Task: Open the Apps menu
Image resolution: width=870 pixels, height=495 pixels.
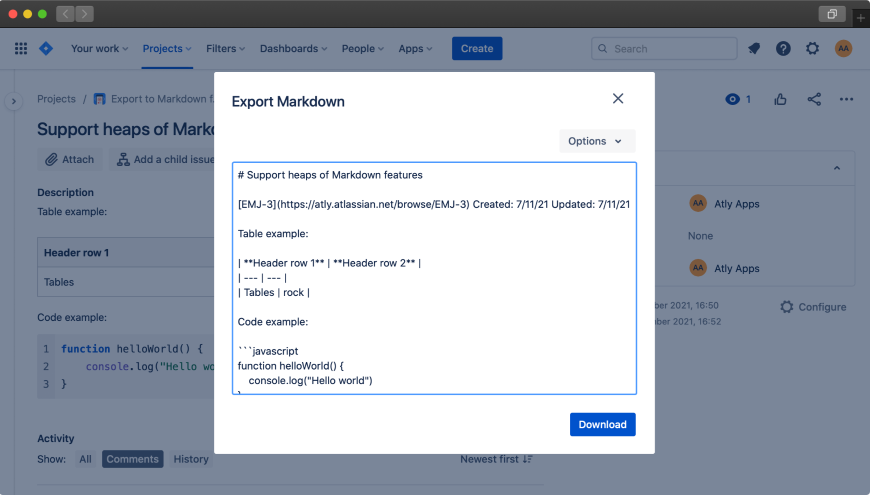Action: (x=415, y=48)
